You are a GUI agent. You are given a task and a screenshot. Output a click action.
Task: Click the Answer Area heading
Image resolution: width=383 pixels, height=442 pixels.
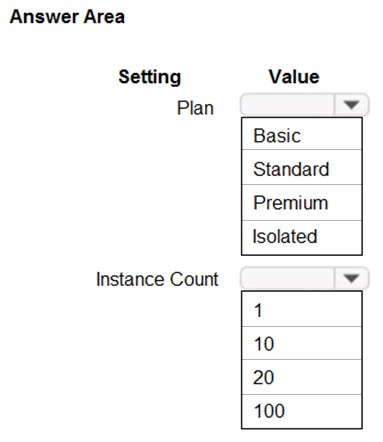[x=67, y=17]
